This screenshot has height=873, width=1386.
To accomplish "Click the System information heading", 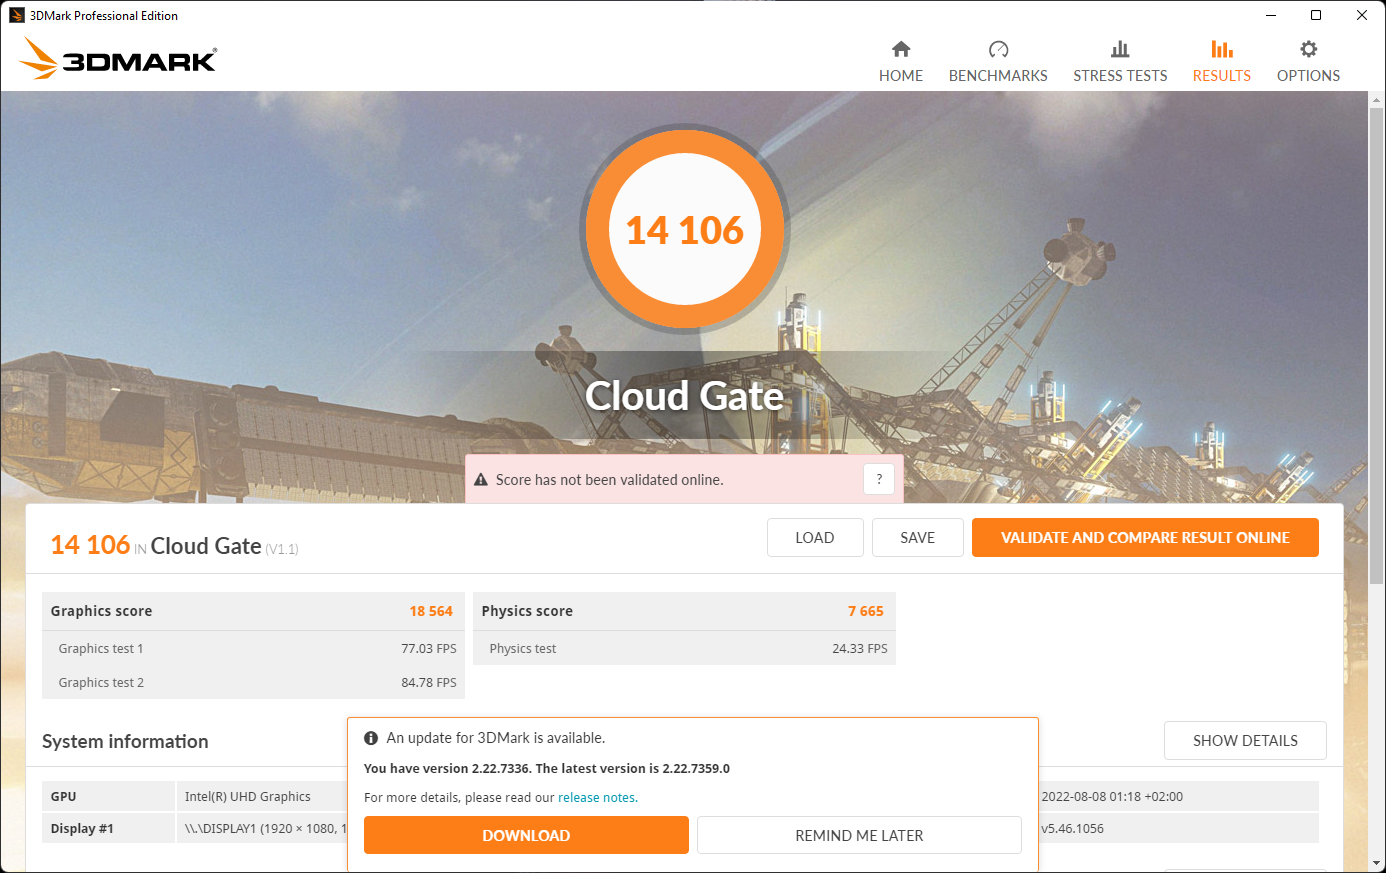I will point(125,741).
